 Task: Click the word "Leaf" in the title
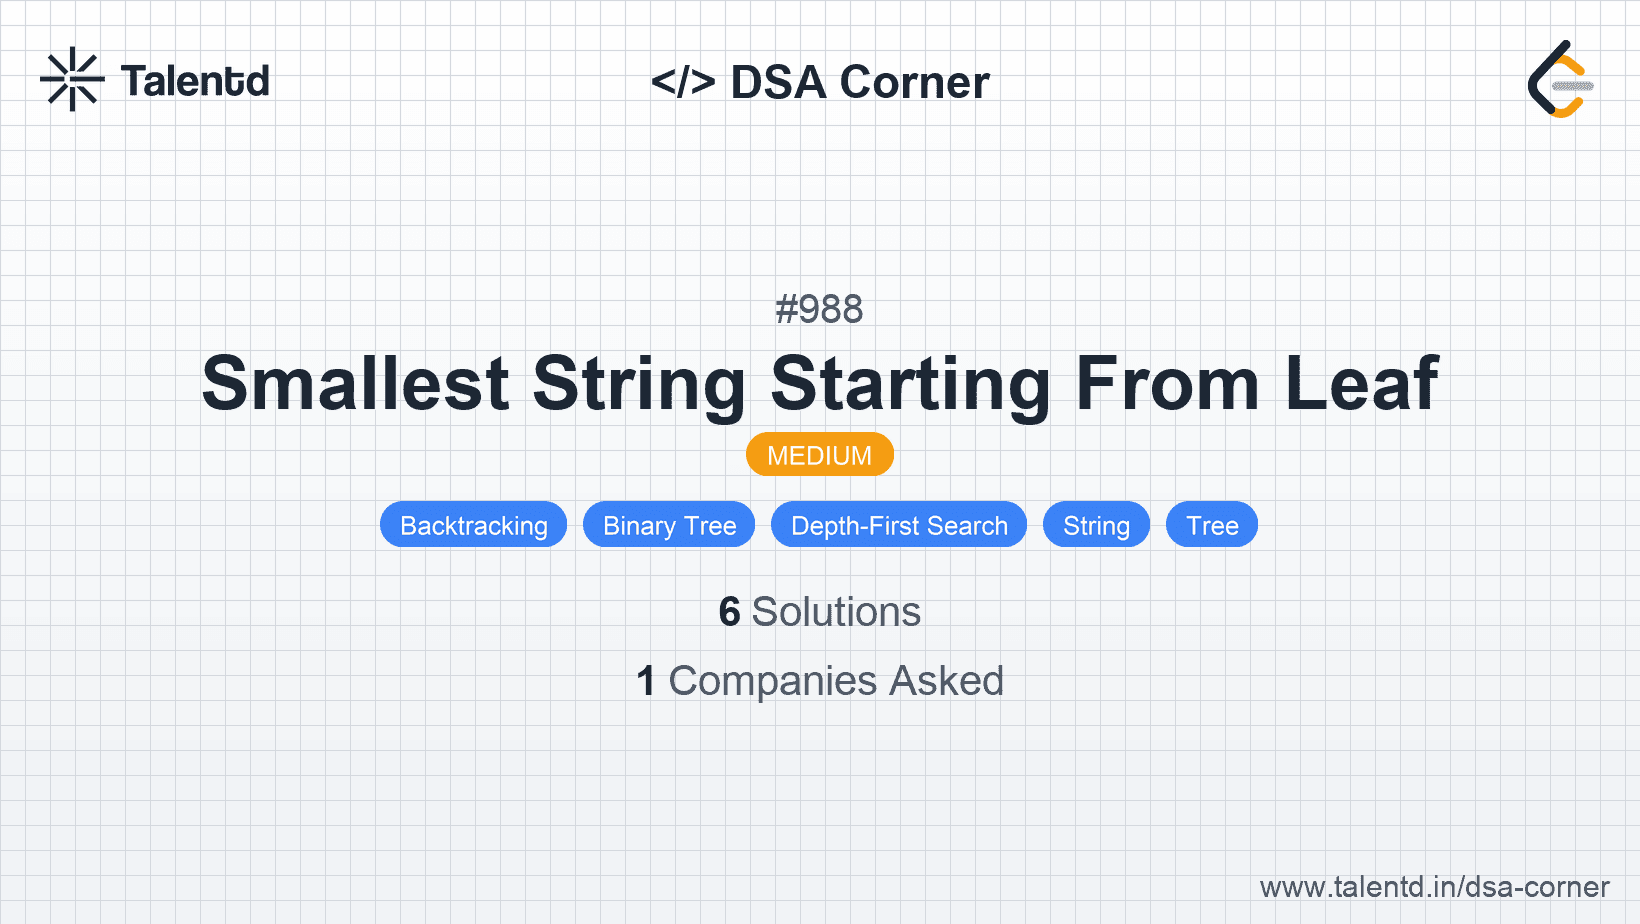coord(1361,383)
